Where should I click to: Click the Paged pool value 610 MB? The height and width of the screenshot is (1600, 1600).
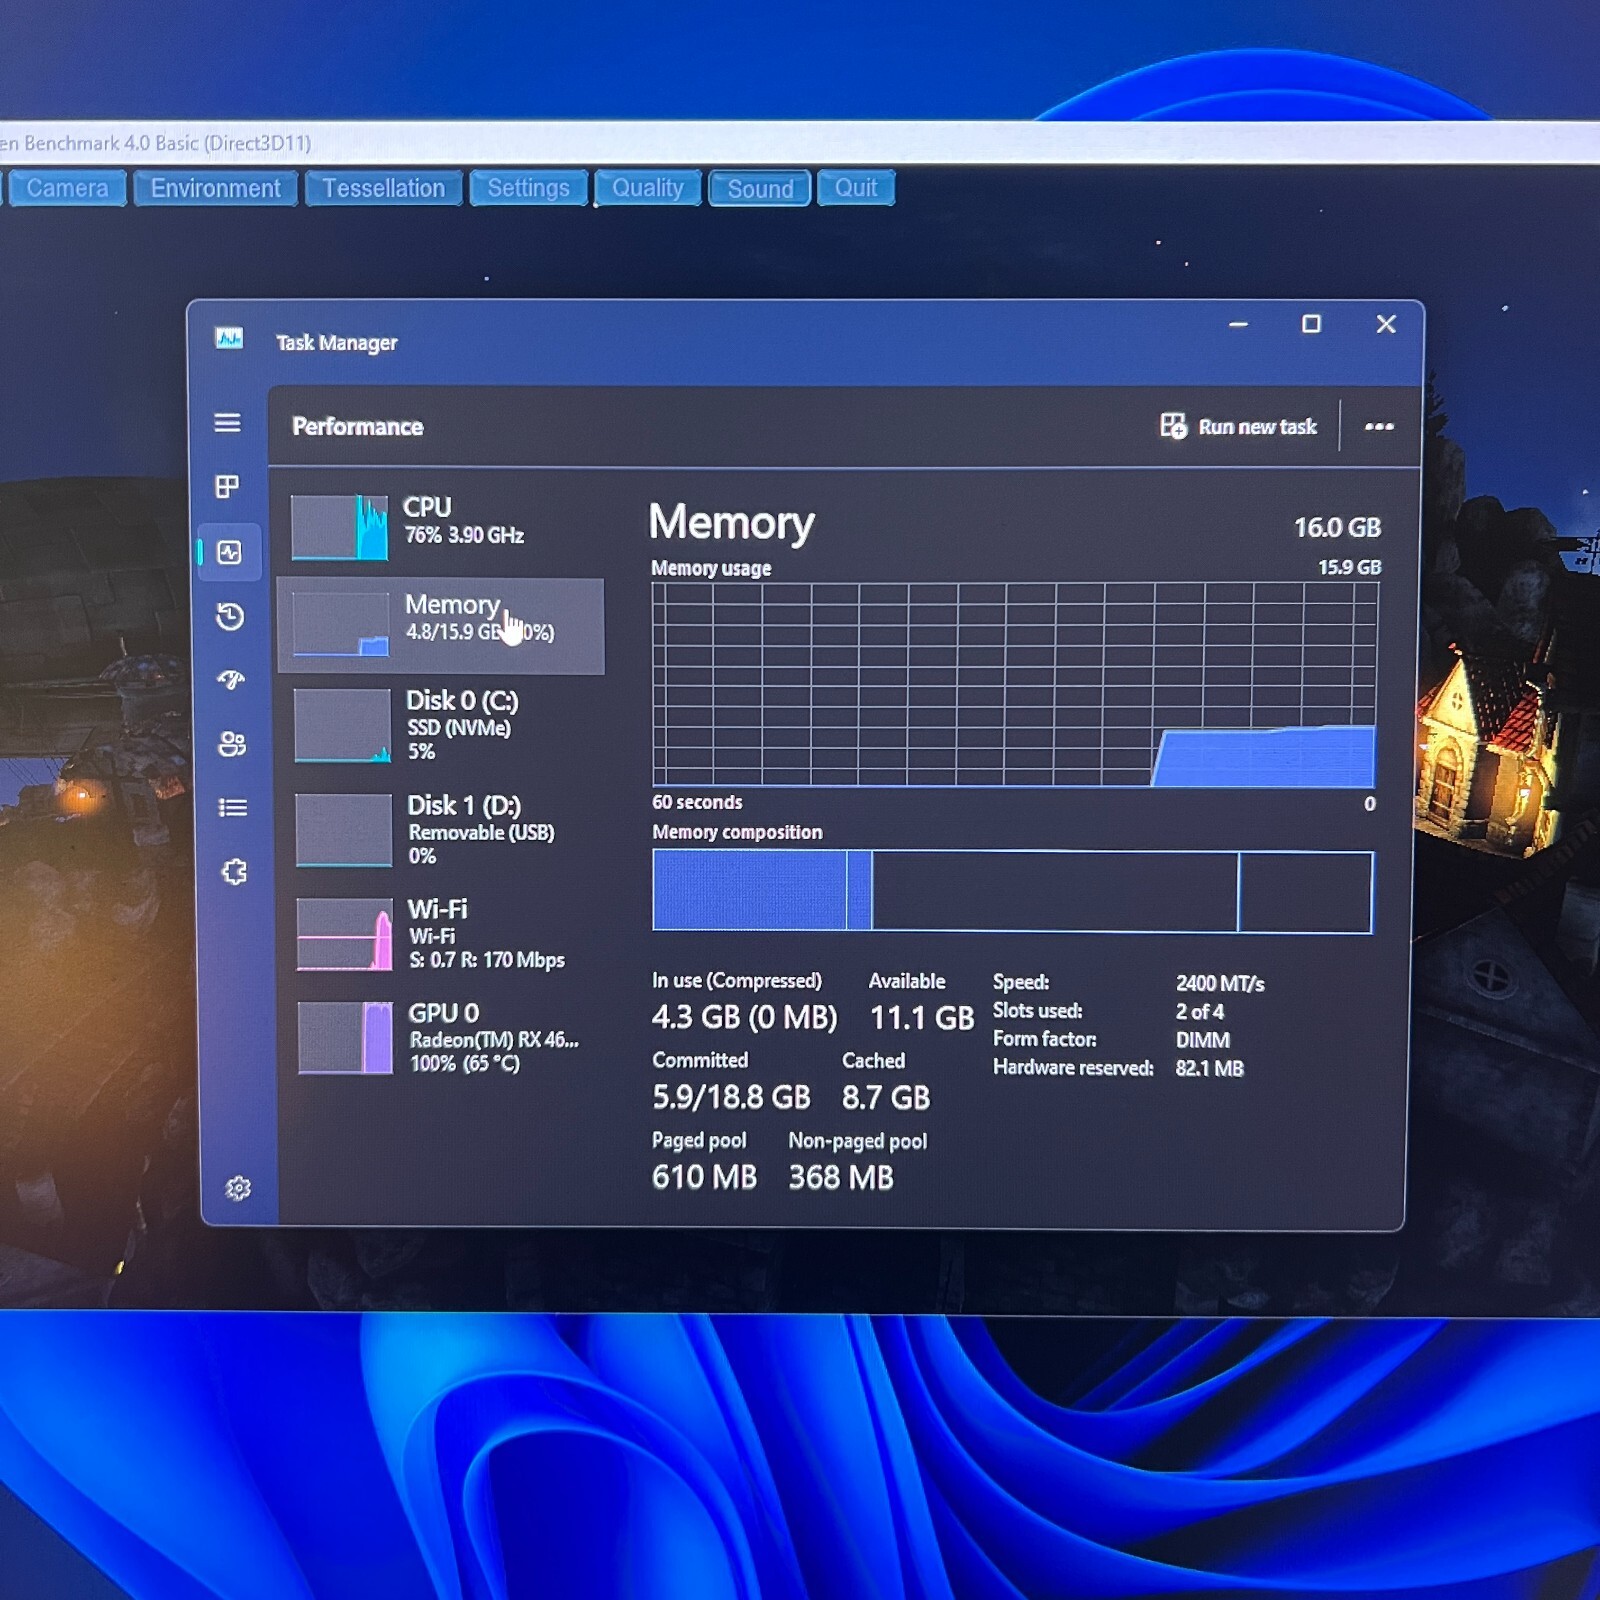click(x=704, y=1177)
